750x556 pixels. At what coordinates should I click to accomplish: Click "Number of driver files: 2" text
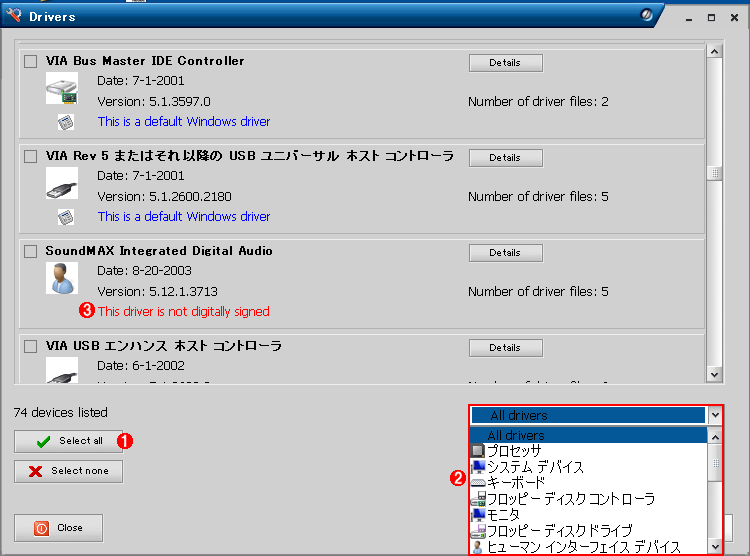click(x=538, y=101)
